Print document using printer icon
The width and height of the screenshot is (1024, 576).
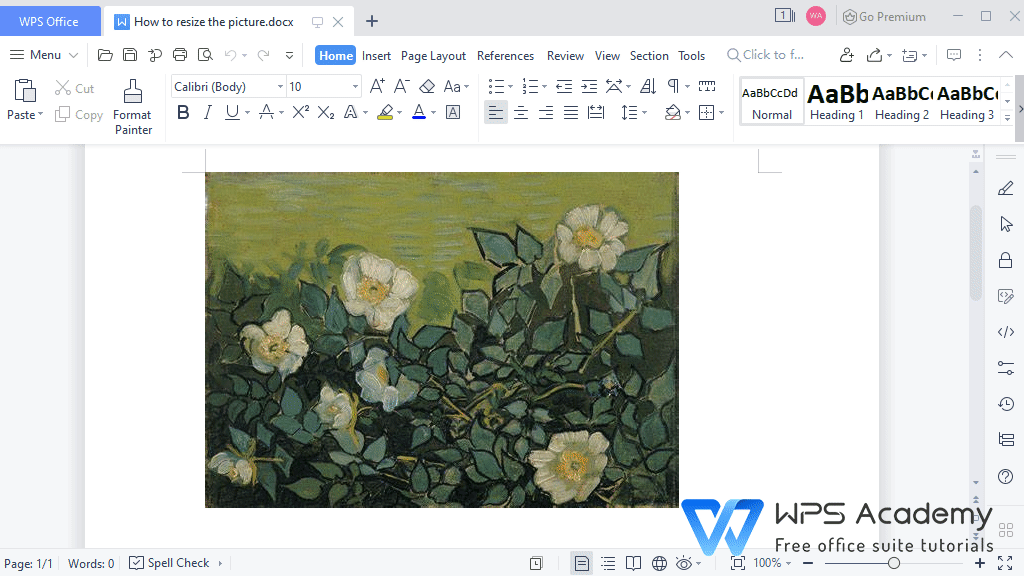coord(180,55)
